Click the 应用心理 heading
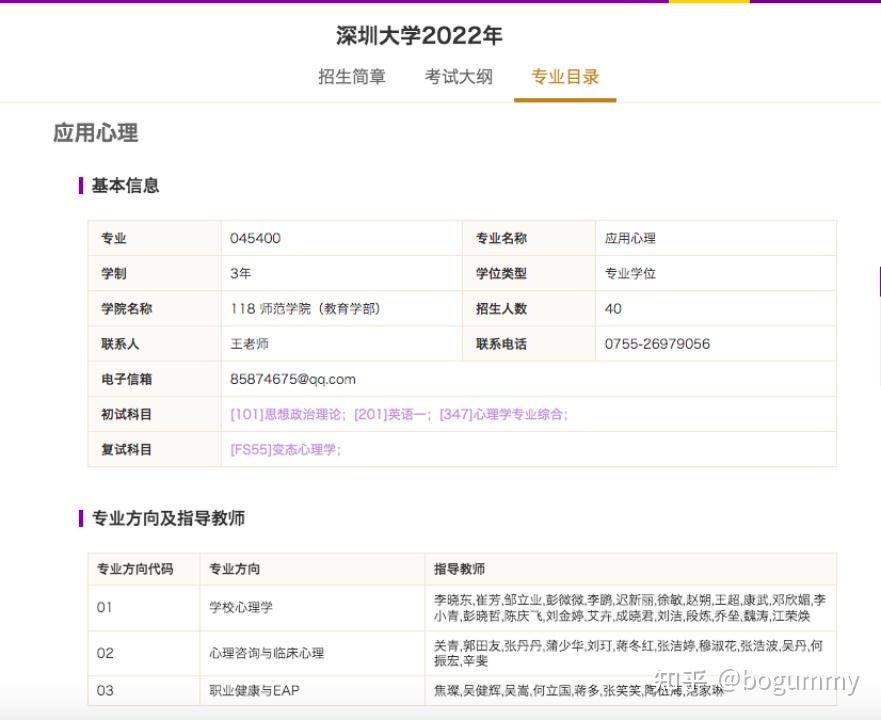 94,133
